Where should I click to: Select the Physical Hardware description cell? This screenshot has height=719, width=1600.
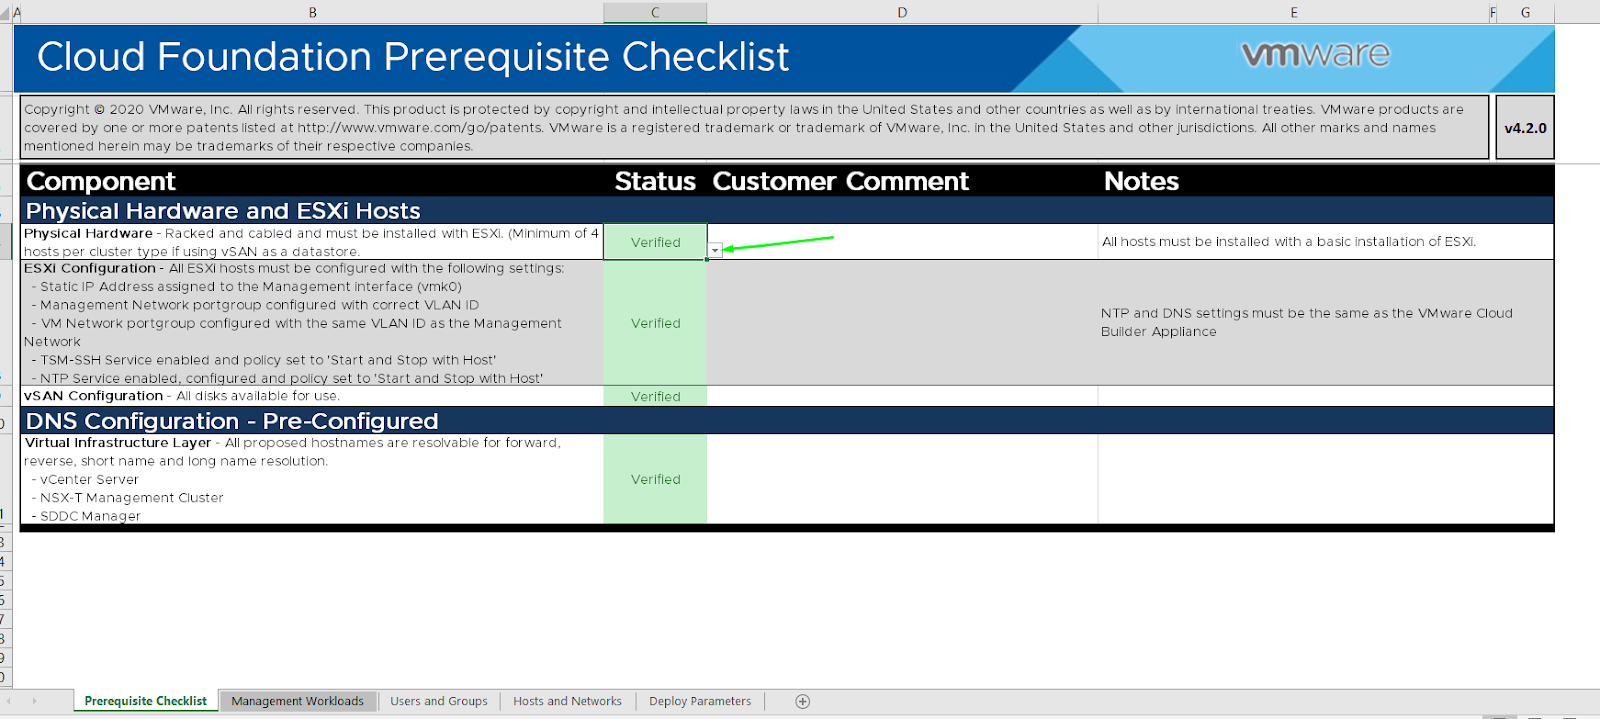[312, 242]
